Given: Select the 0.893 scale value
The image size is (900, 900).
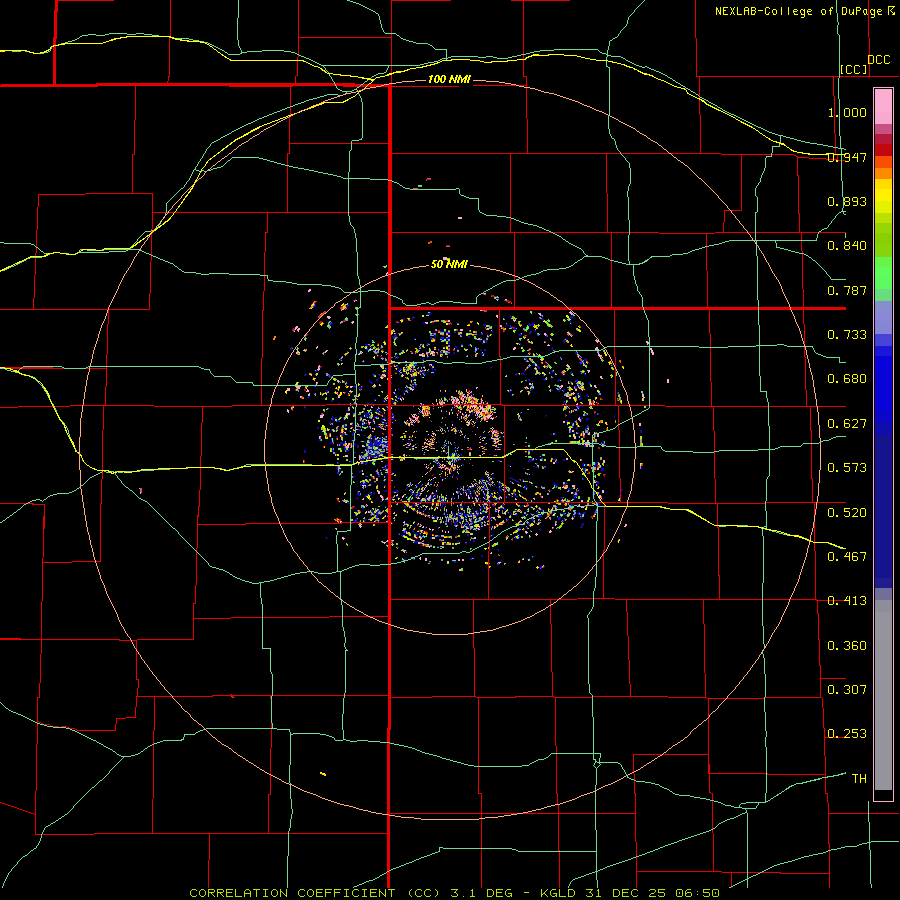Looking at the screenshot, I should point(847,201).
